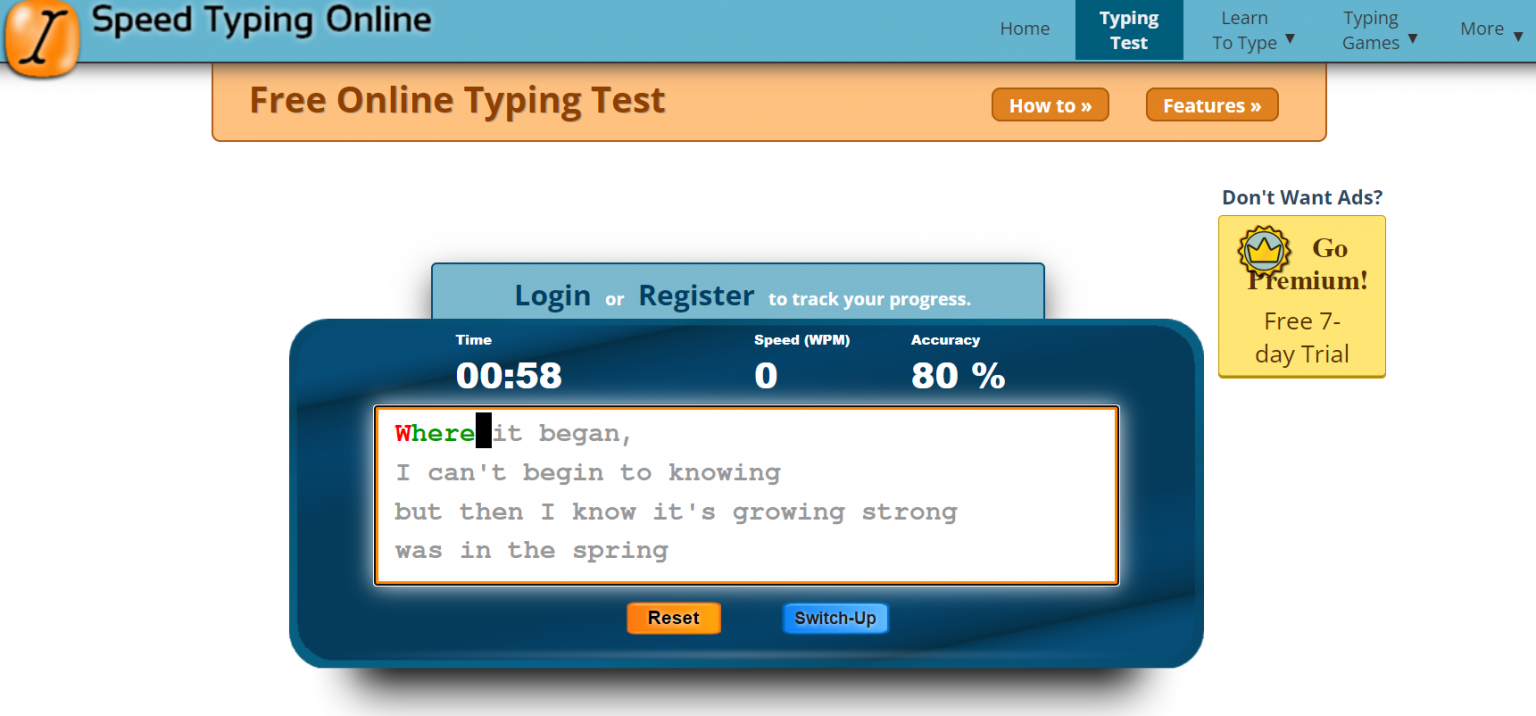
Task: Click the Features » button
Action: tap(1211, 105)
